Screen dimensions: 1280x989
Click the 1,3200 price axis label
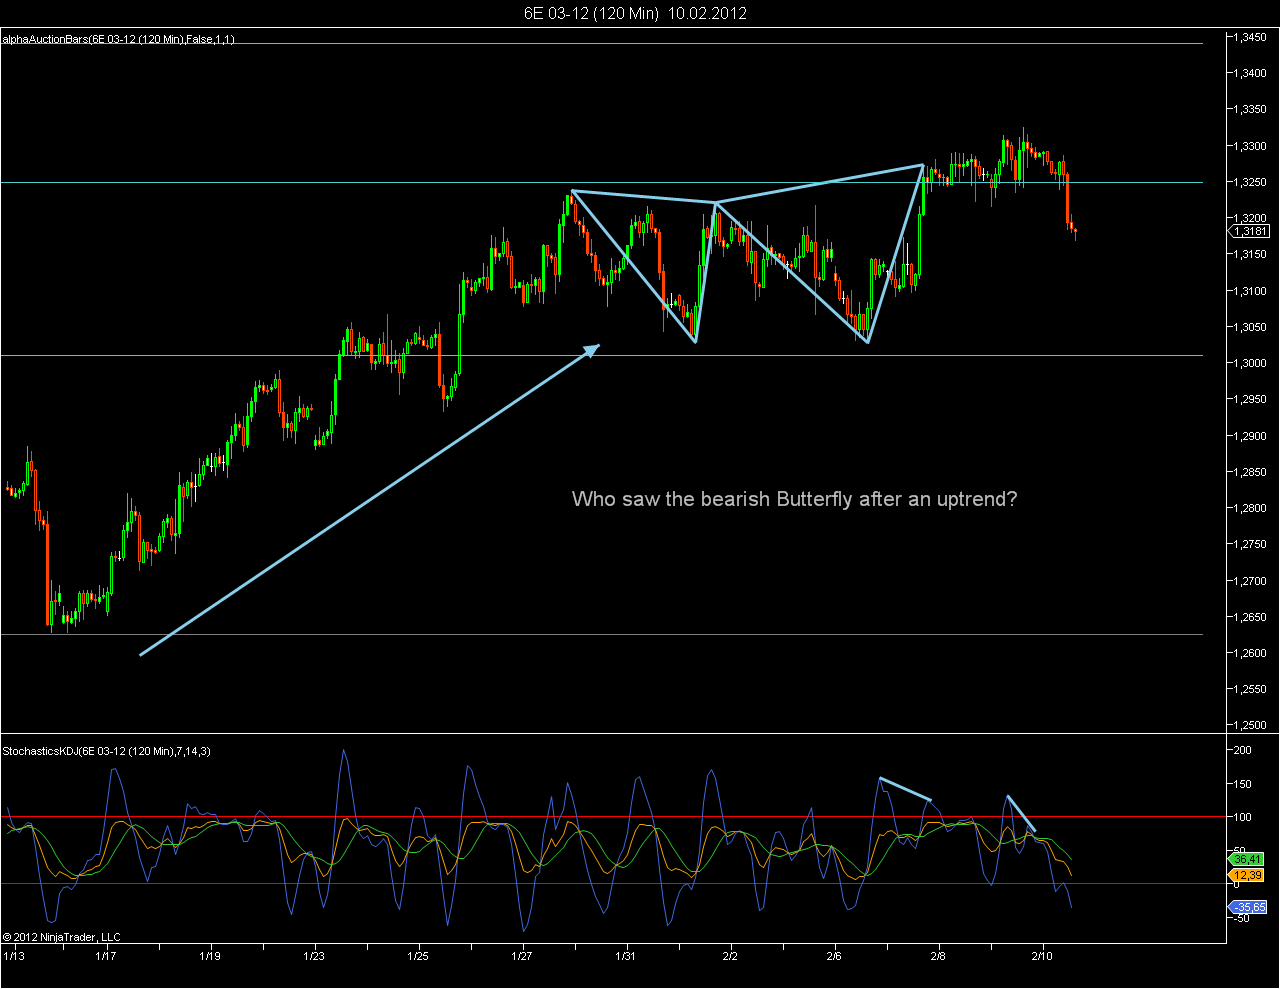pos(1250,219)
